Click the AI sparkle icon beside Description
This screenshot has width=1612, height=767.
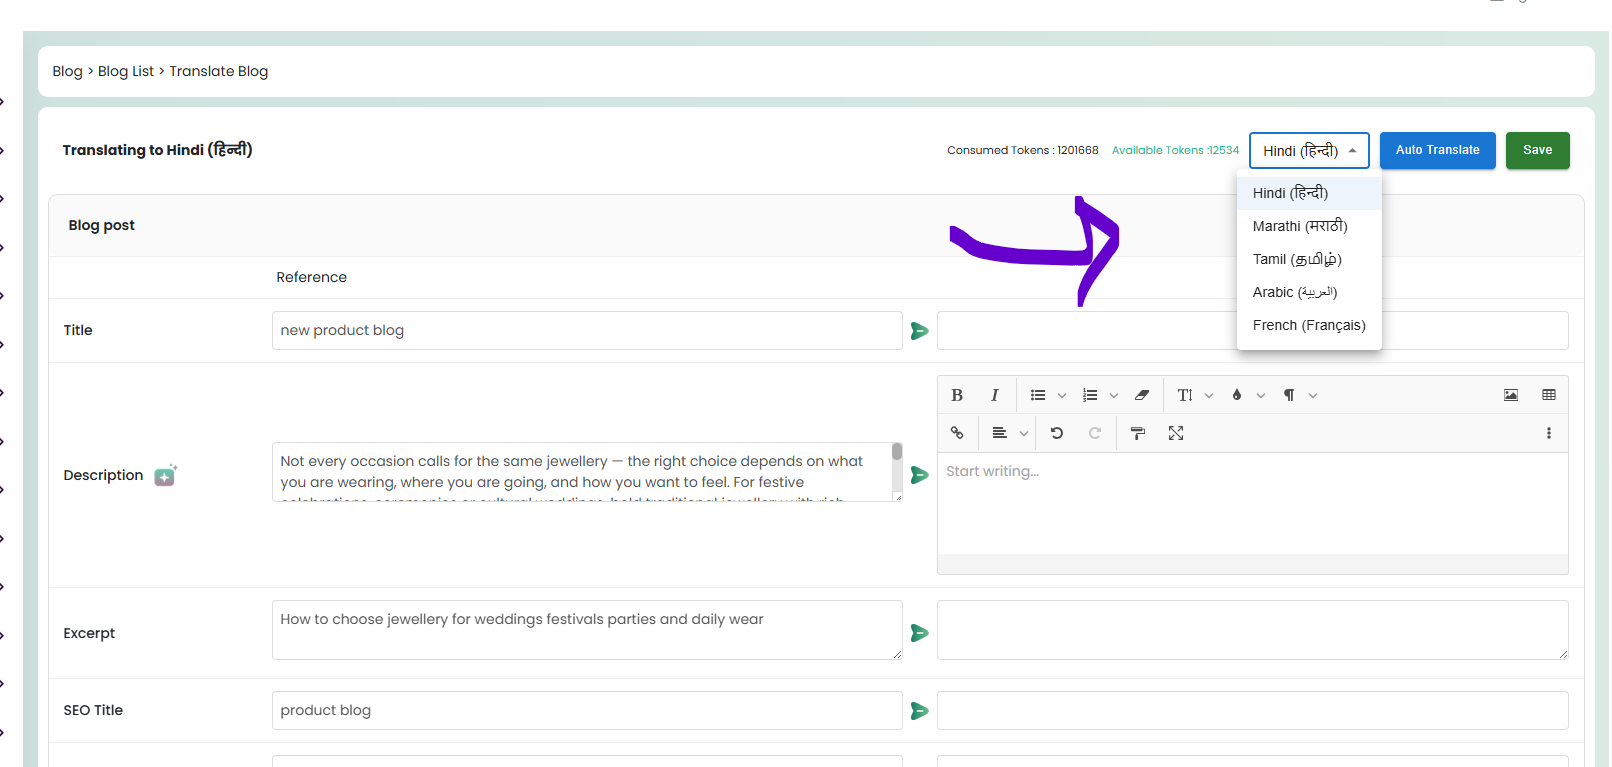(165, 475)
